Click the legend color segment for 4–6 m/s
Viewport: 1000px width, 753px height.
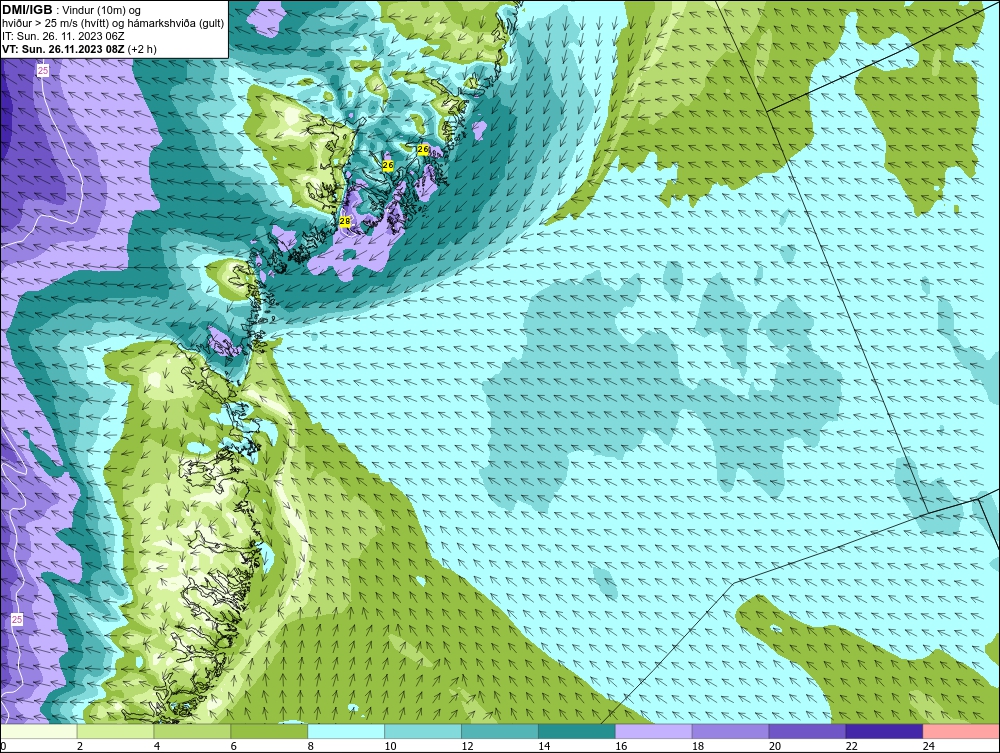tap(192, 731)
